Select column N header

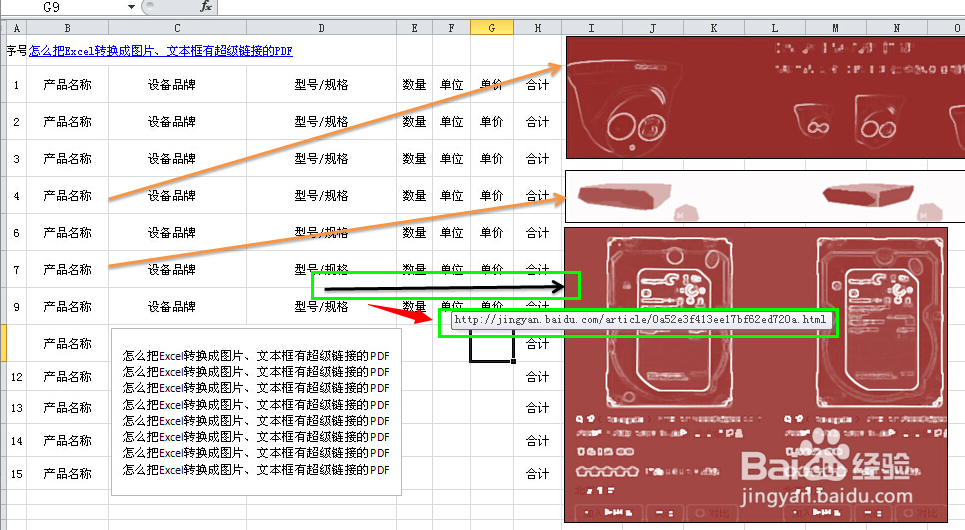click(x=896, y=28)
